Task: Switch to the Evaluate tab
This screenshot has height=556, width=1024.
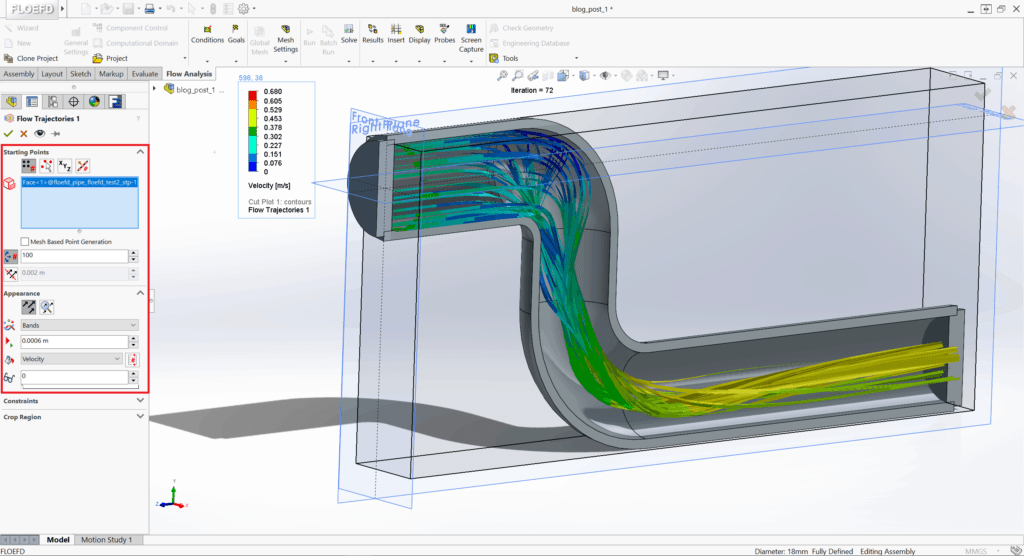Action: (x=144, y=74)
